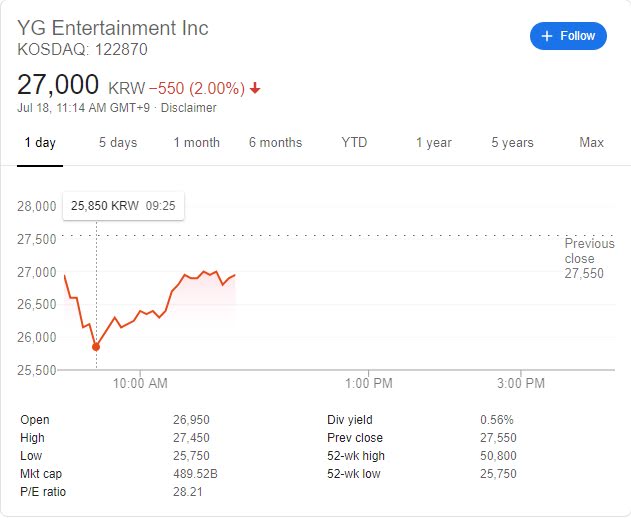
Task: Click the red data point marker on chart
Action: [x=96, y=347]
